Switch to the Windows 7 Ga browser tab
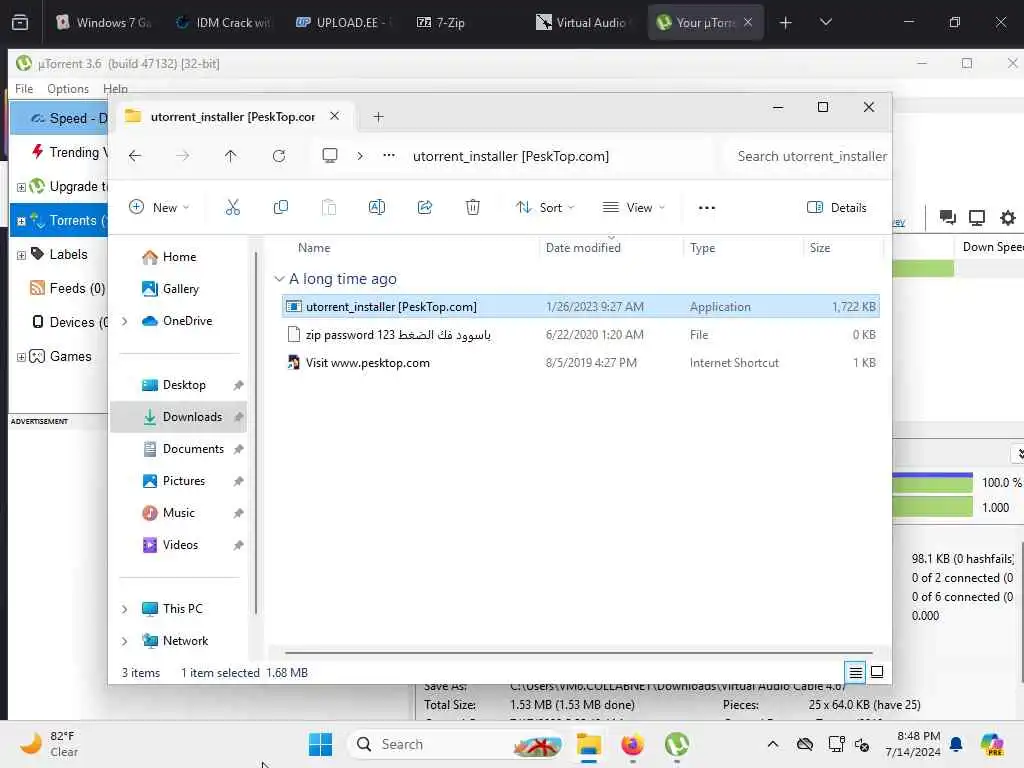1024x768 pixels. click(104, 23)
